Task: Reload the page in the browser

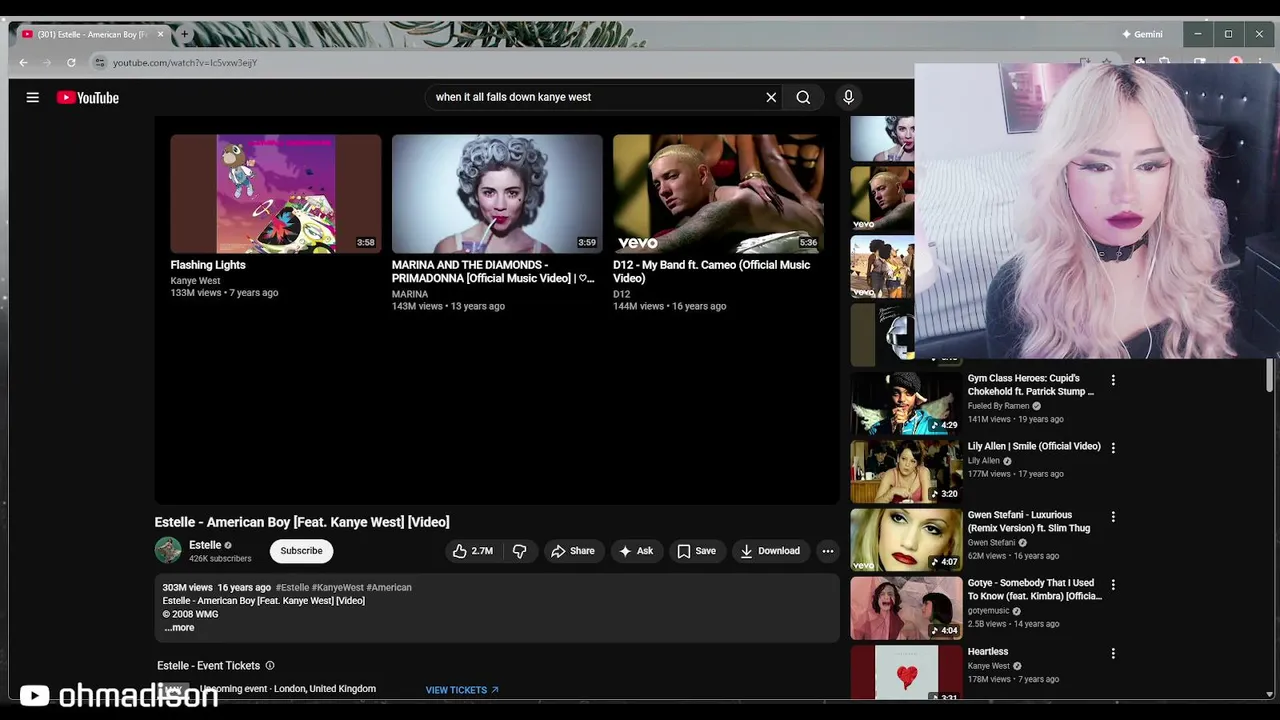Action: (71, 62)
